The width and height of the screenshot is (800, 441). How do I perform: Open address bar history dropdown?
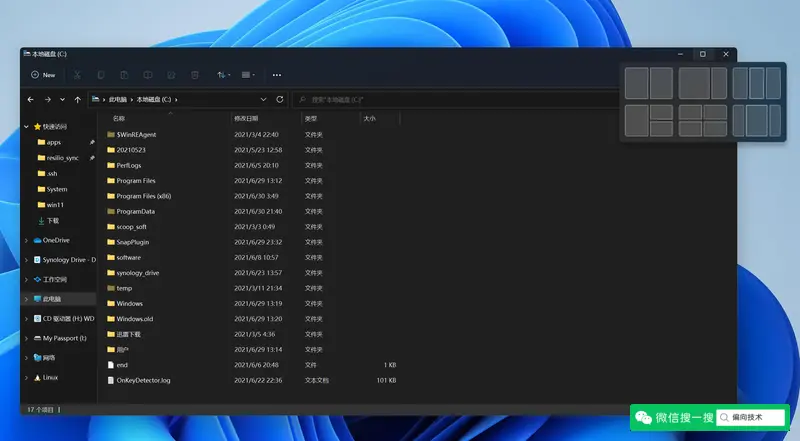(x=263, y=100)
